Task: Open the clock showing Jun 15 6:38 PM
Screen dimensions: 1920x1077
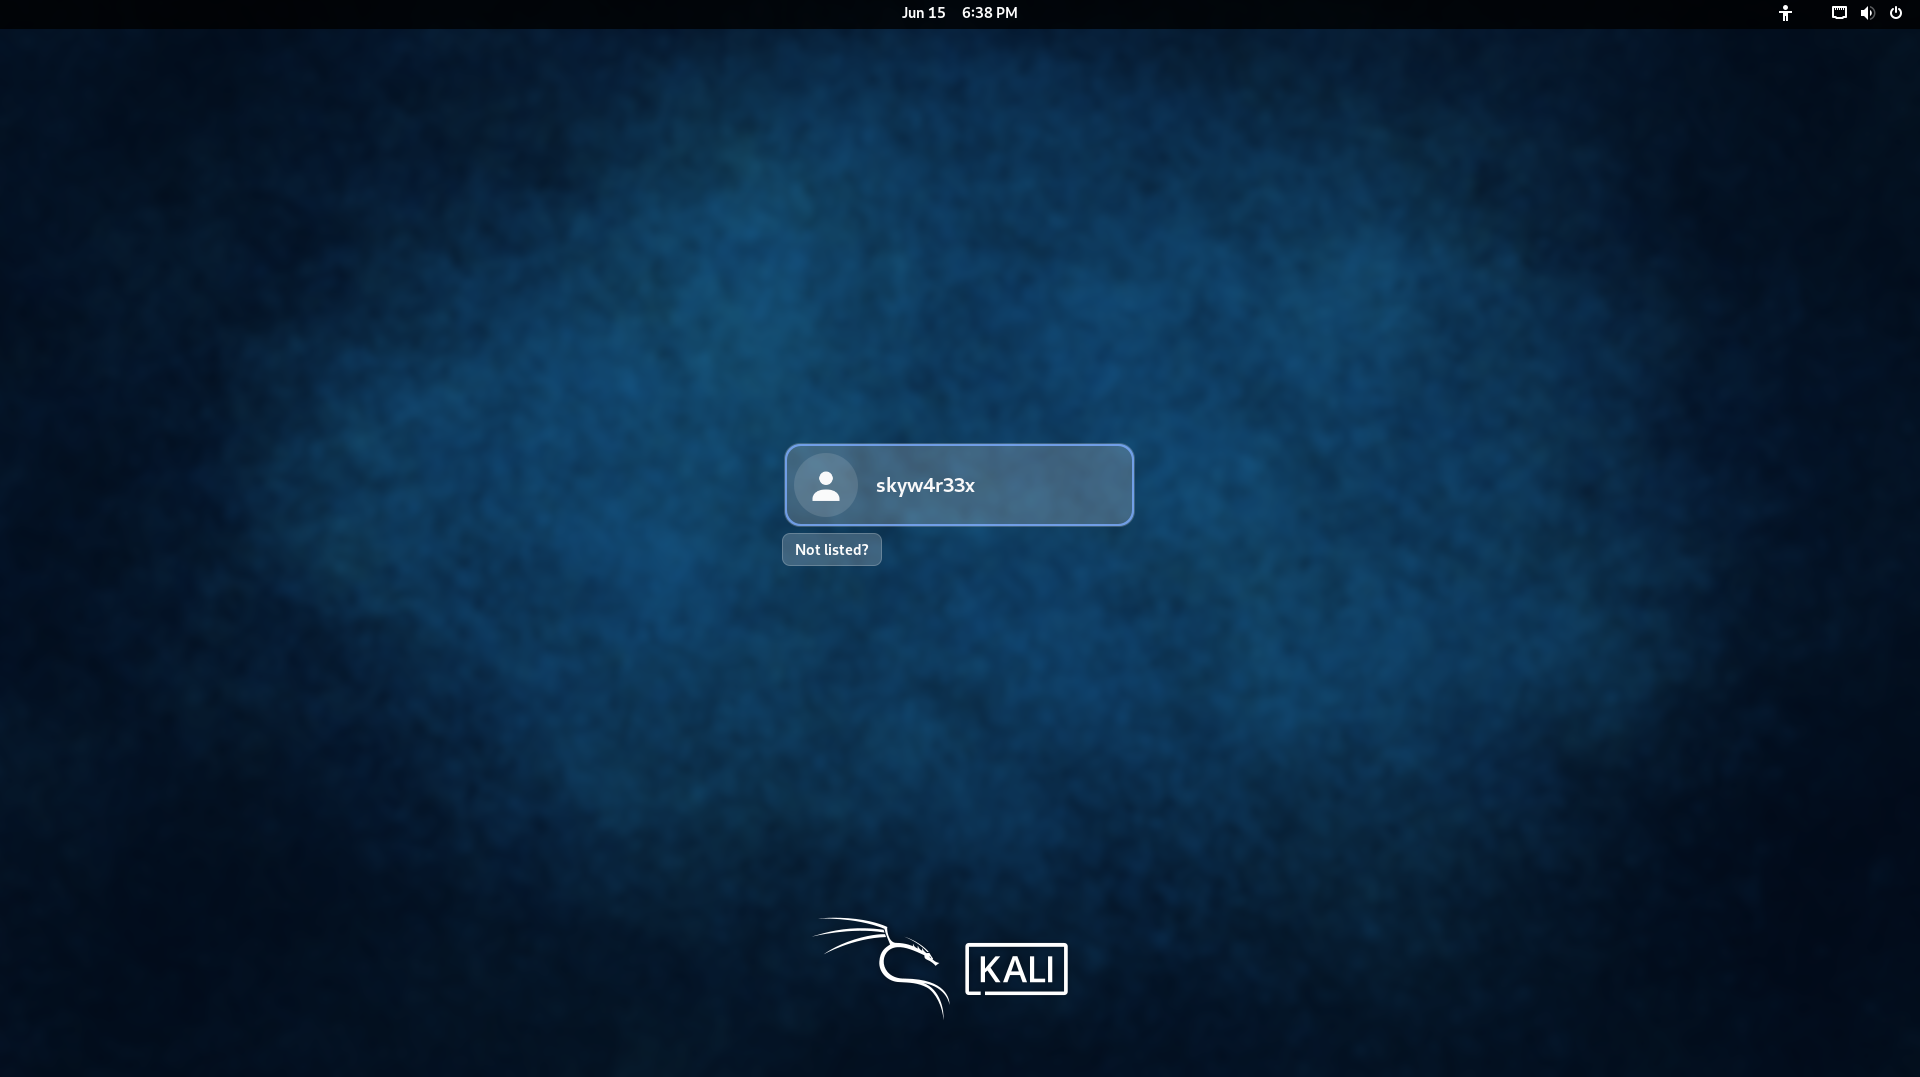Action: [959, 13]
